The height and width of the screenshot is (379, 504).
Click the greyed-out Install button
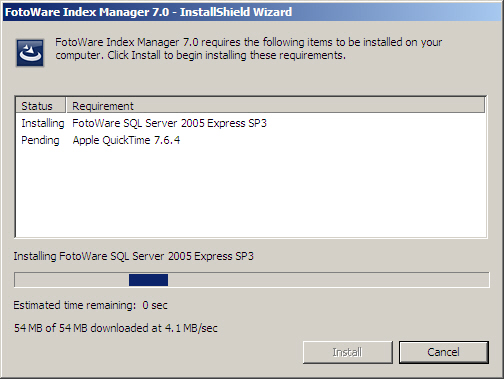point(347,352)
